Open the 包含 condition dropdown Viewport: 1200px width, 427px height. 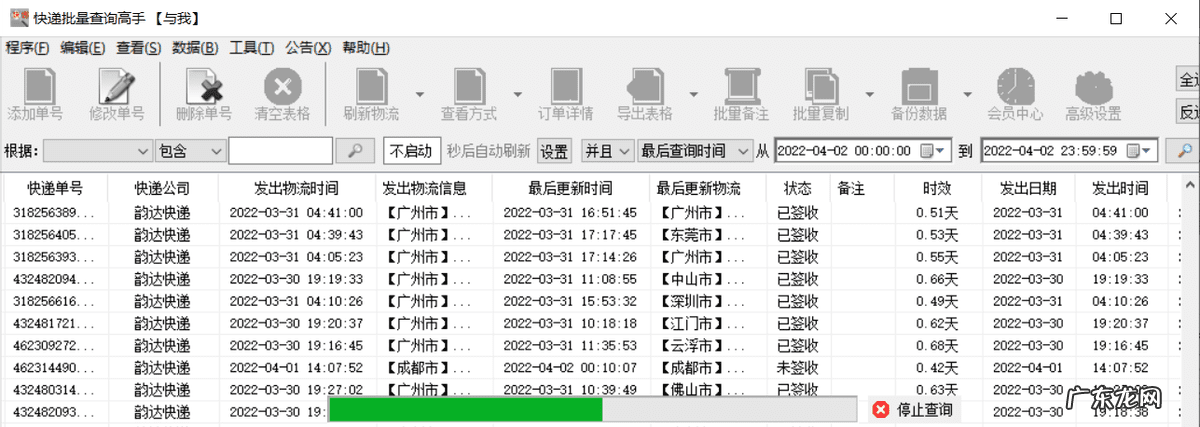(x=191, y=151)
